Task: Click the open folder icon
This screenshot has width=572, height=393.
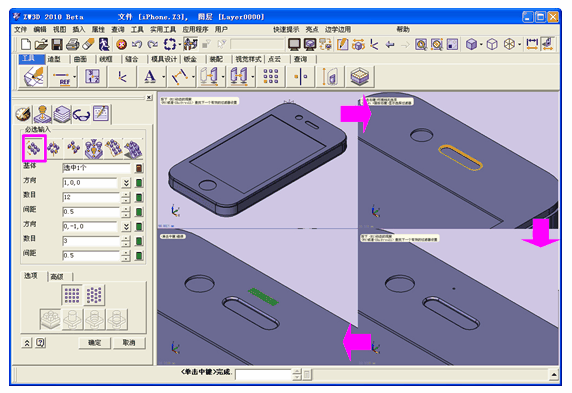Action: tap(41, 45)
